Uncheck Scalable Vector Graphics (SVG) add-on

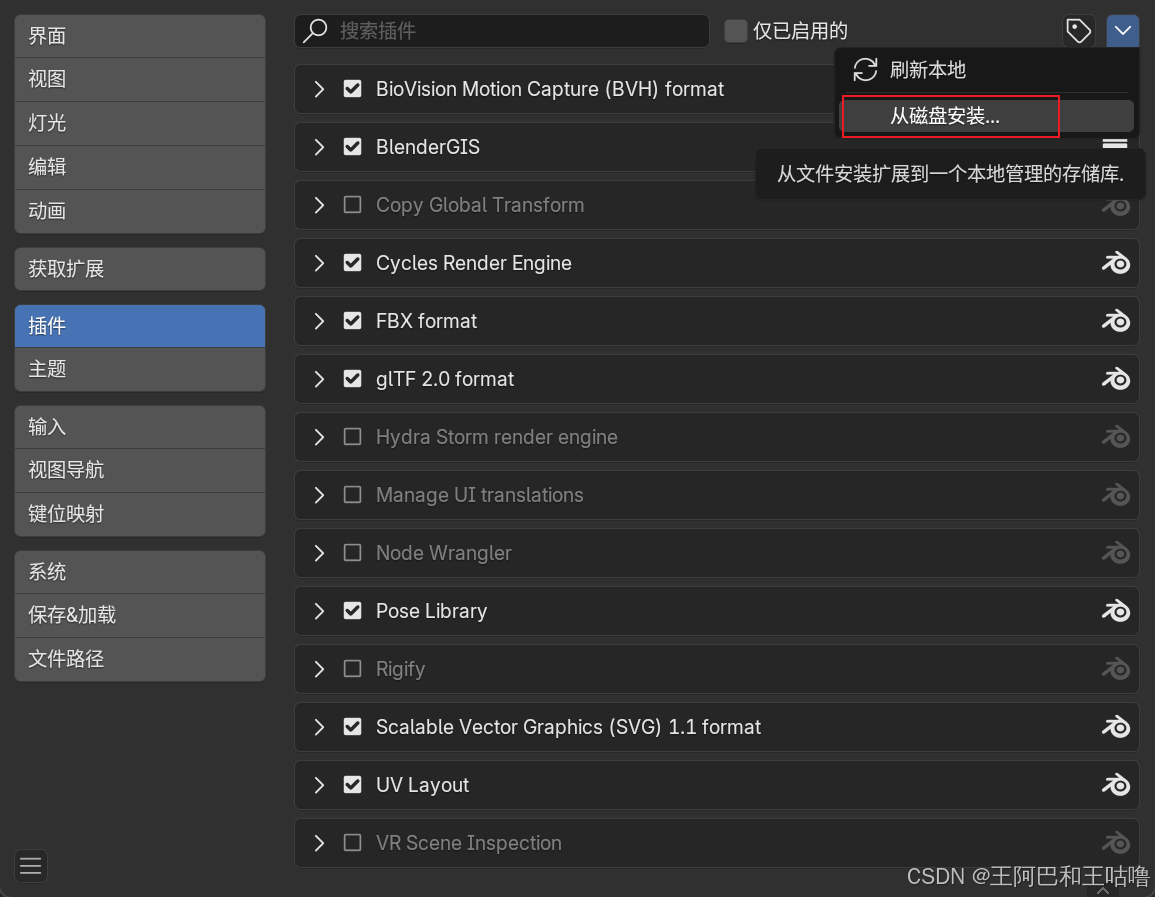click(x=353, y=727)
